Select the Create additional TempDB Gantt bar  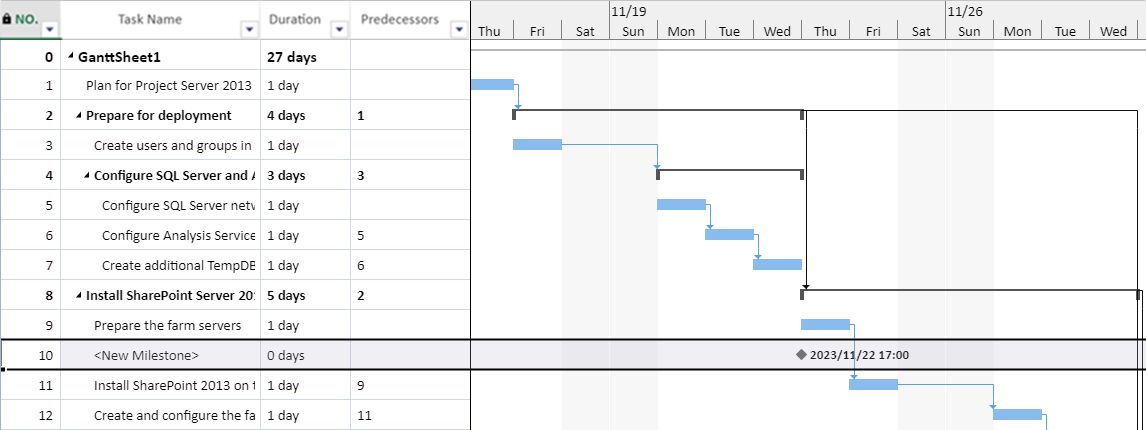[x=778, y=264]
